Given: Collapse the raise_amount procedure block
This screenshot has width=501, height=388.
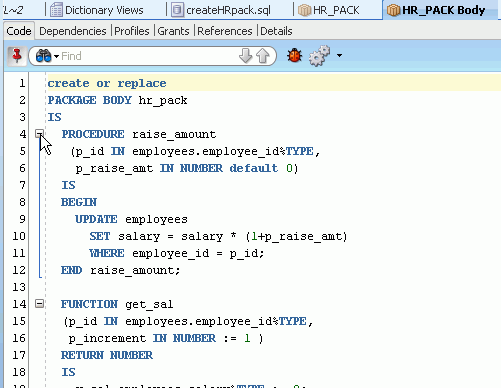Looking at the screenshot, I should (39, 134).
